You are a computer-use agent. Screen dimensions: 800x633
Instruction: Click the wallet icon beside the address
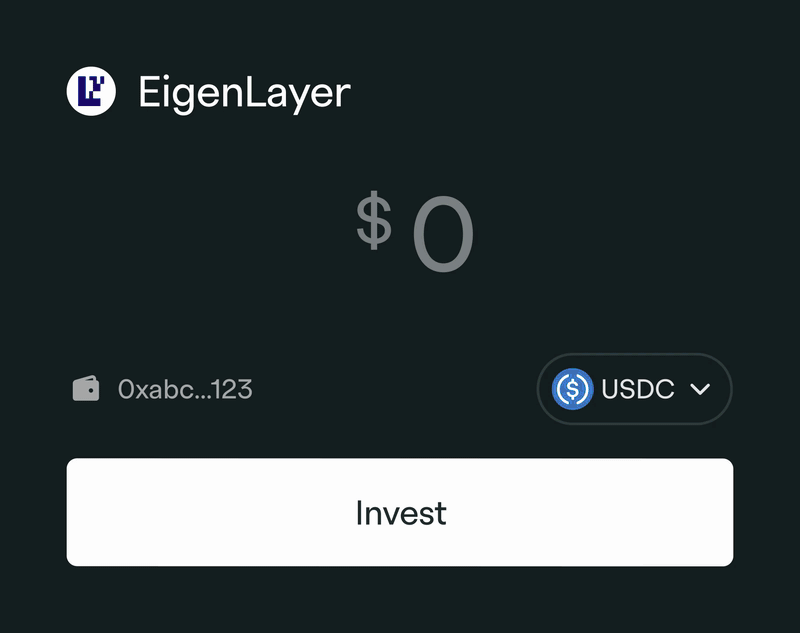click(86, 388)
